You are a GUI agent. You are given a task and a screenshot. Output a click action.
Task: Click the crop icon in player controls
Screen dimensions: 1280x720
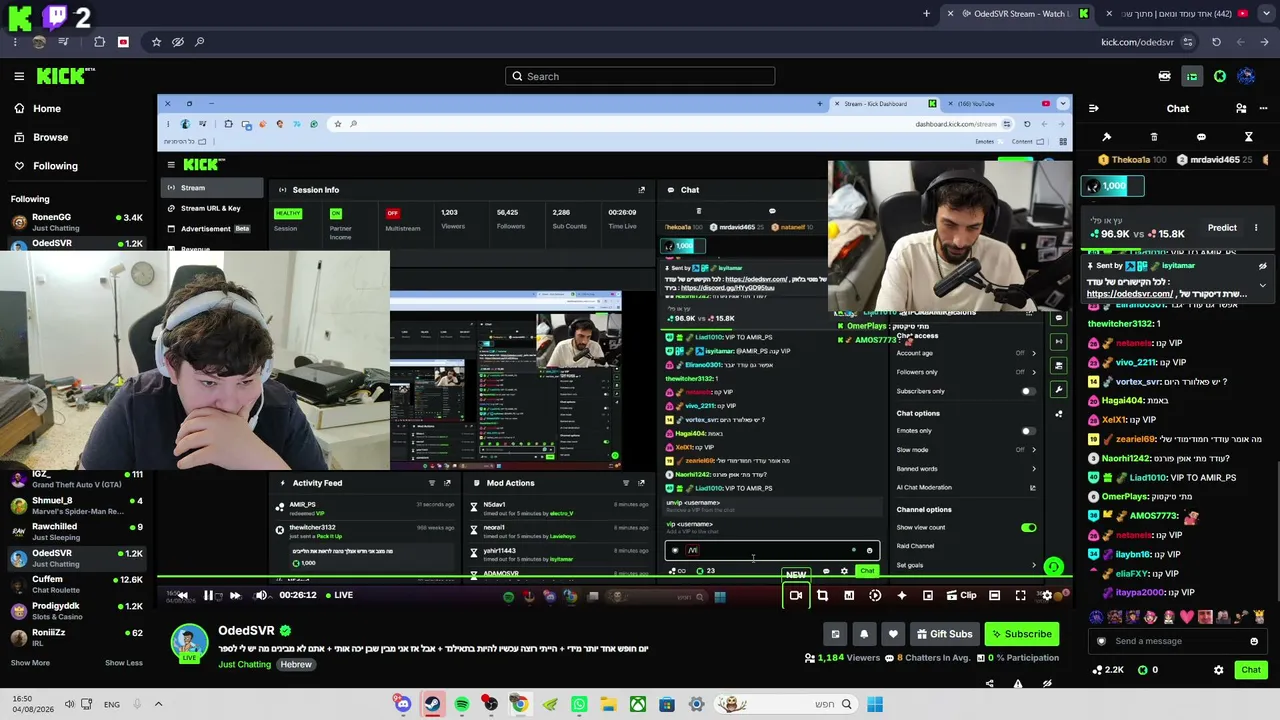[822, 595]
